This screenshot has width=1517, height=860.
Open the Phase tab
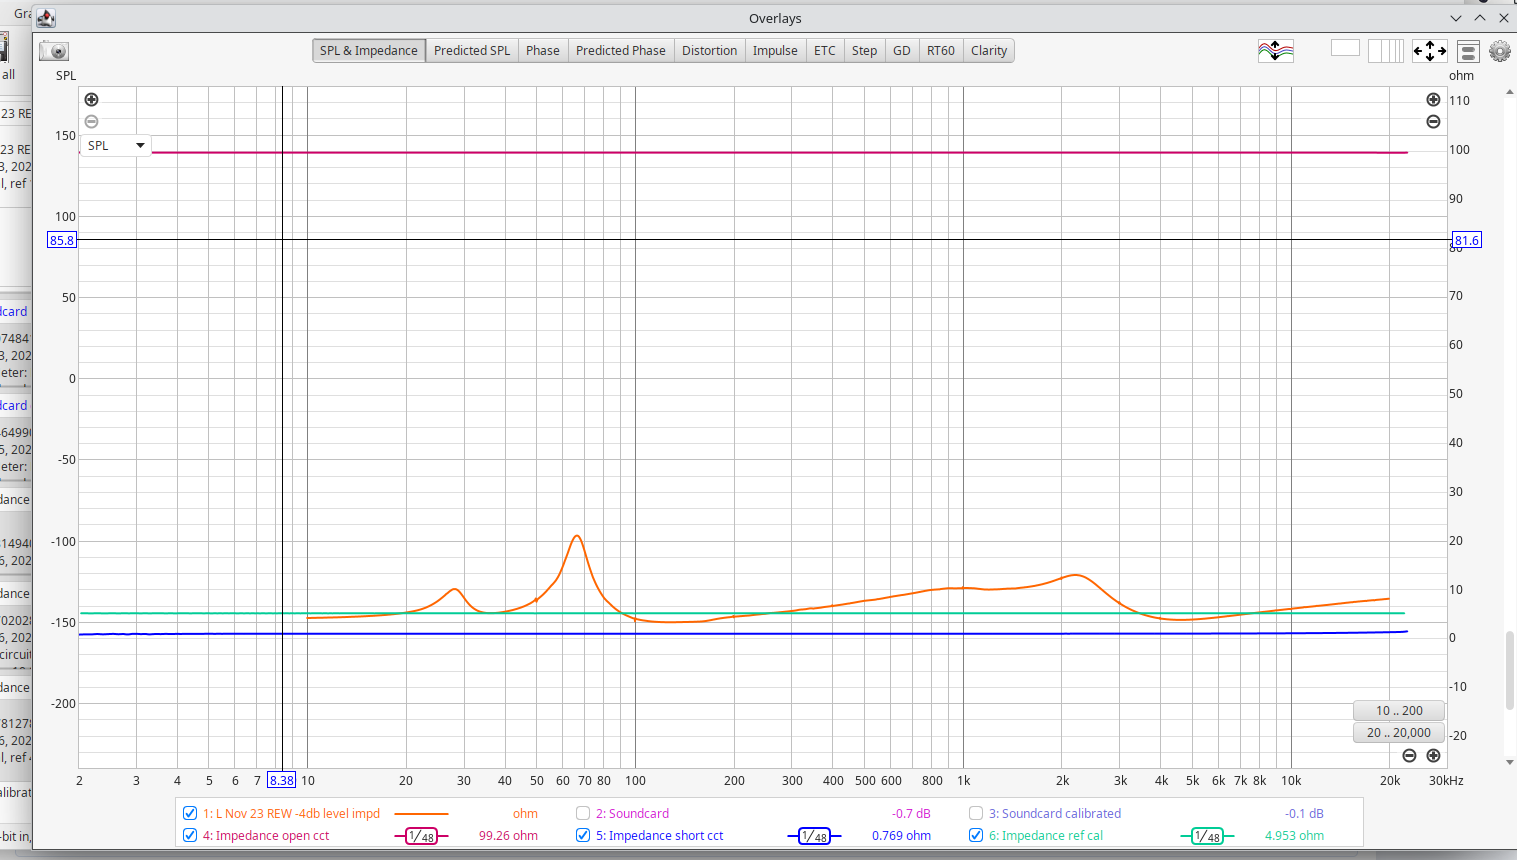point(543,50)
